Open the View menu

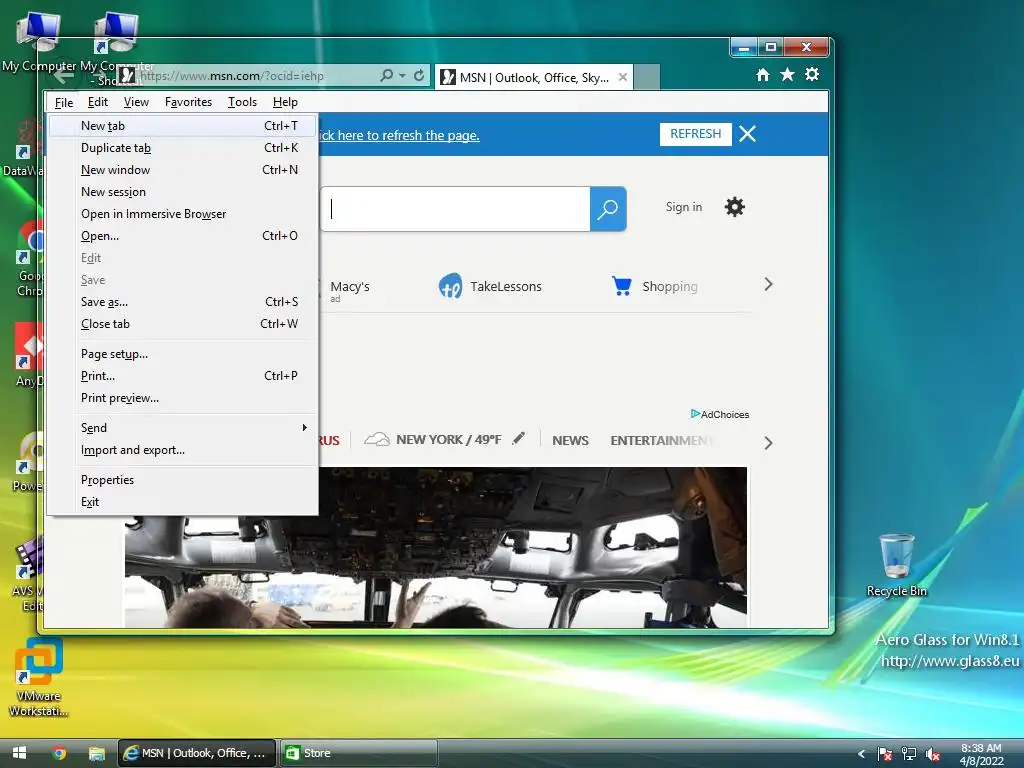(x=136, y=102)
